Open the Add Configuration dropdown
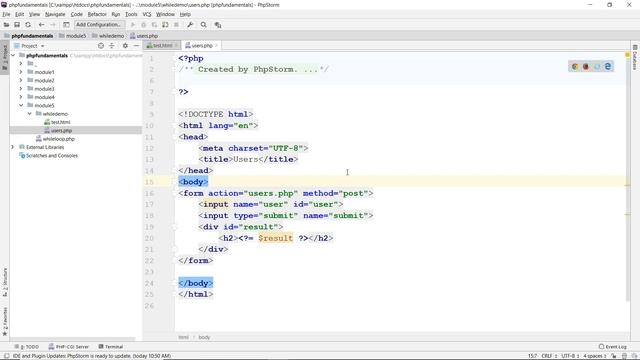640x360 pixels. [99, 25]
